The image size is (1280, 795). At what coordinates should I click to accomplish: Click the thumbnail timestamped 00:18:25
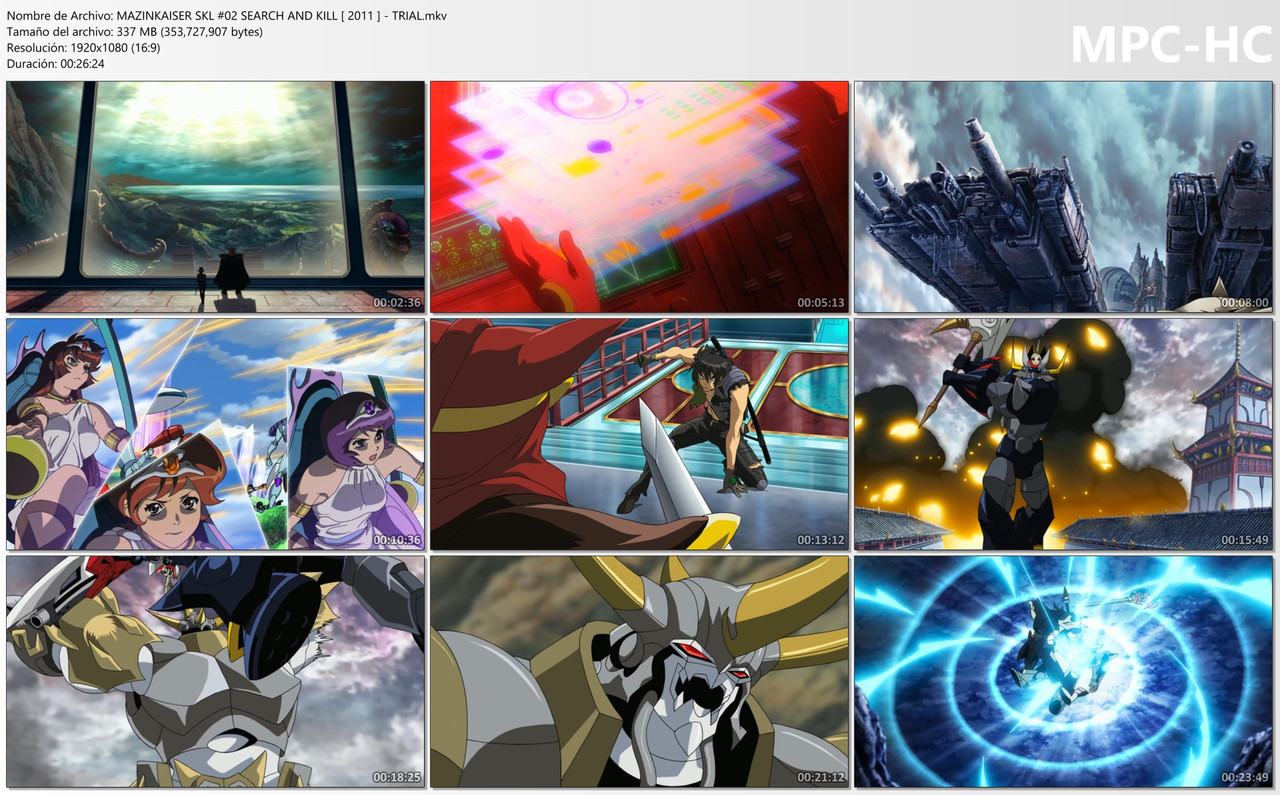point(216,672)
